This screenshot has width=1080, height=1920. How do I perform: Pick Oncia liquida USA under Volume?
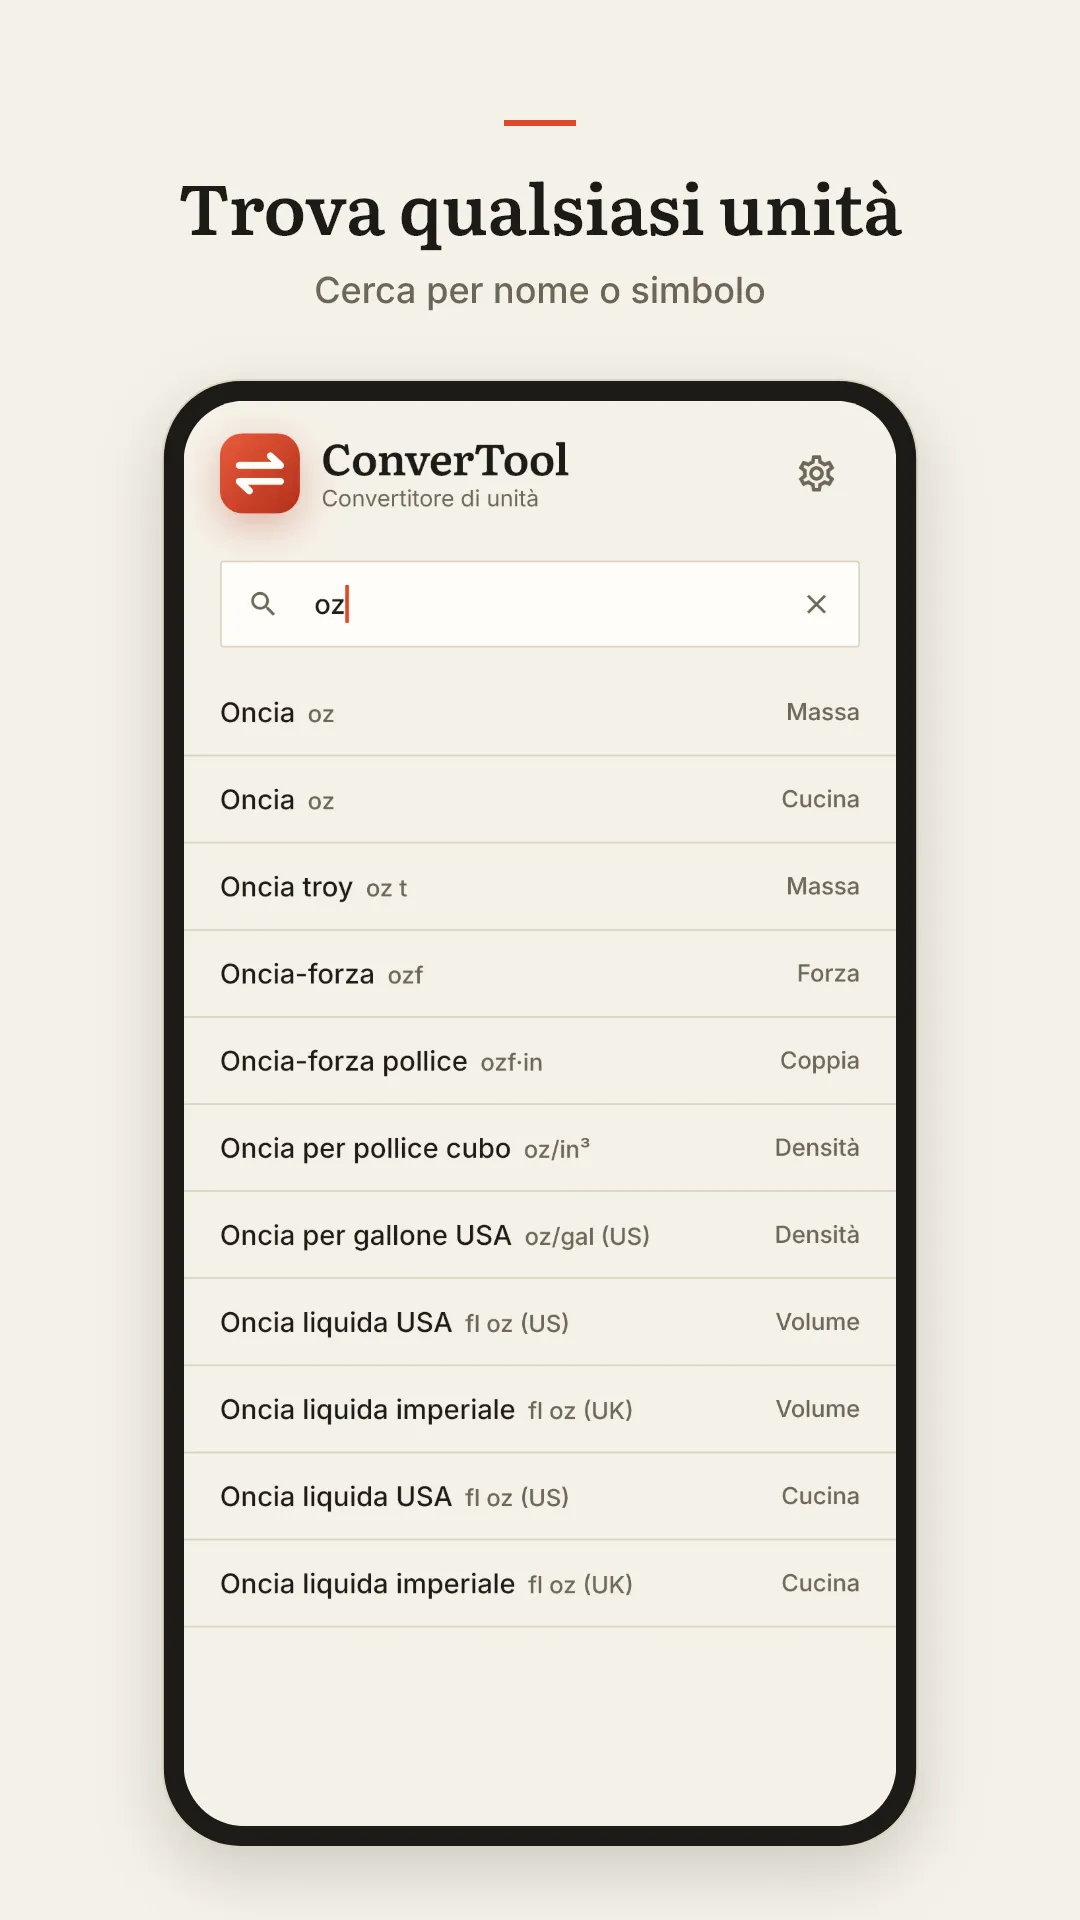(x=540, y=1321)
